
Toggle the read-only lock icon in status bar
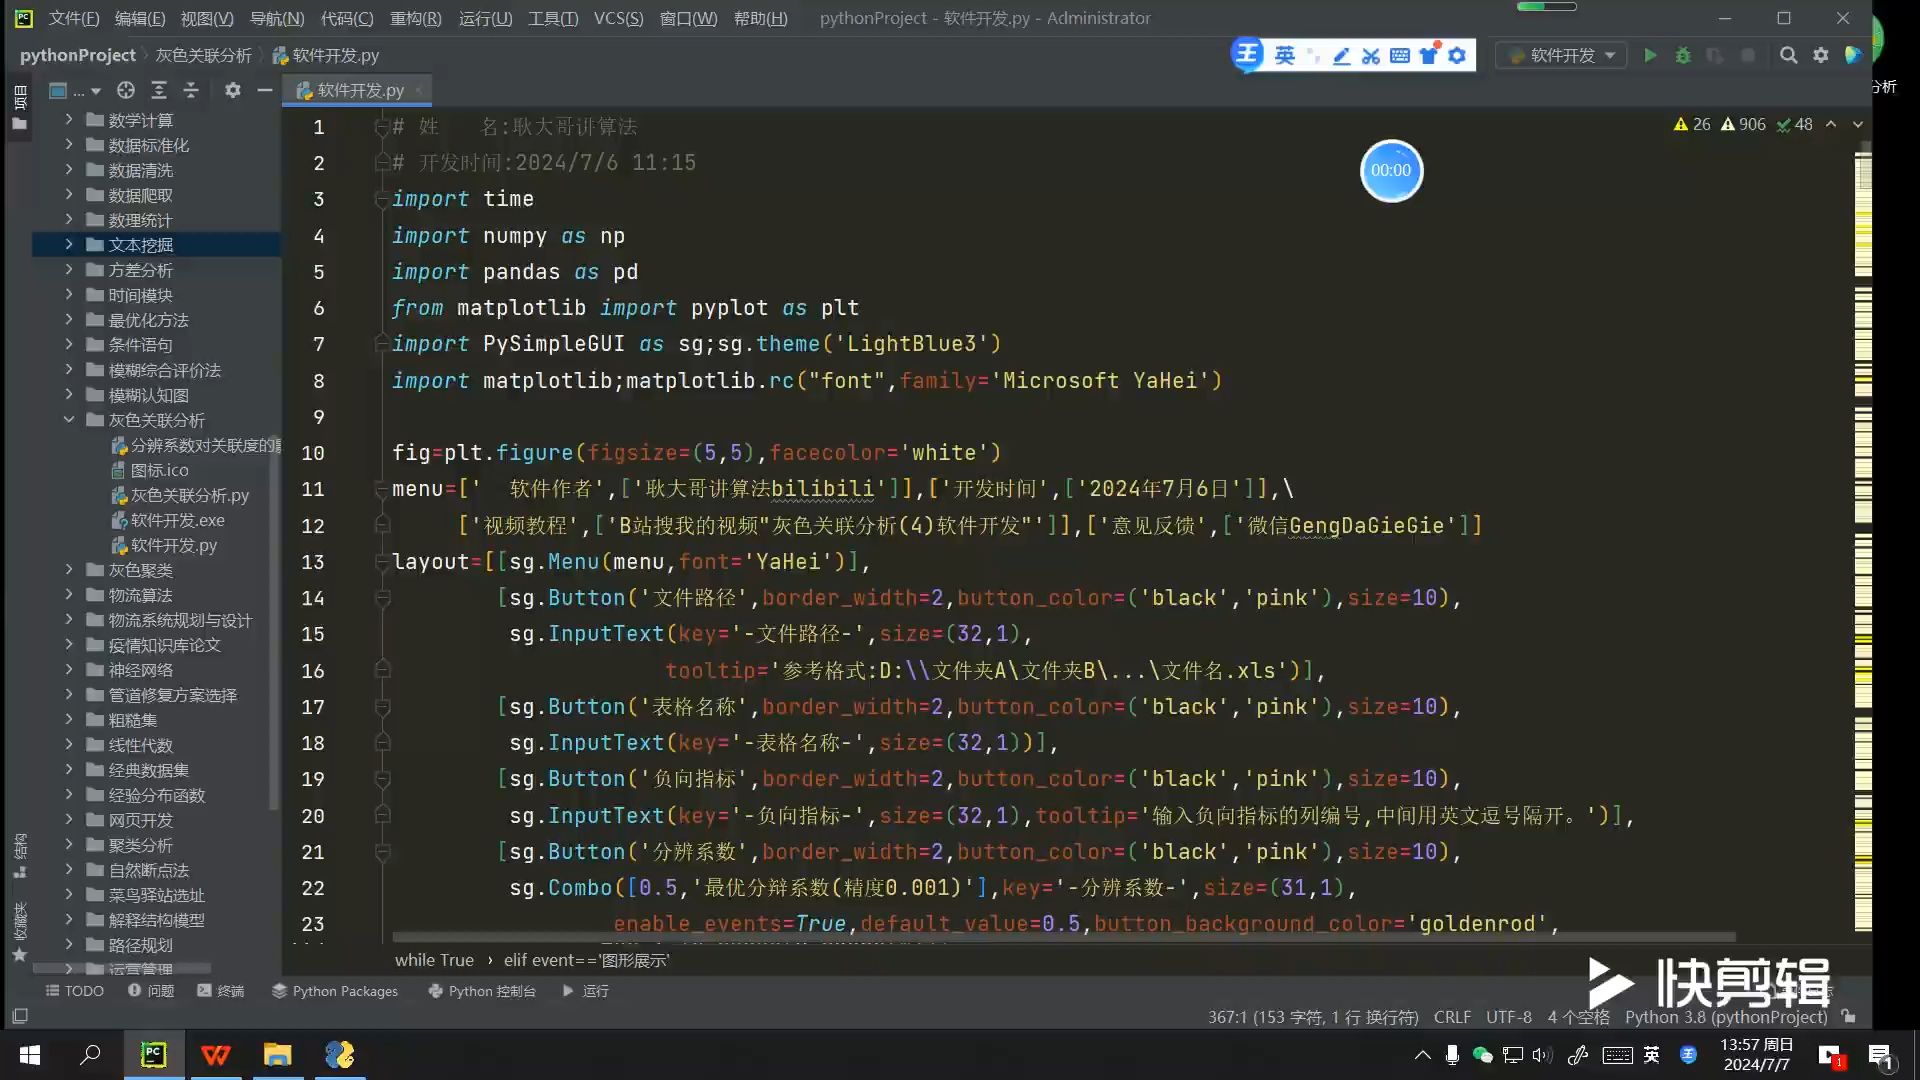coord(1849,1017)
